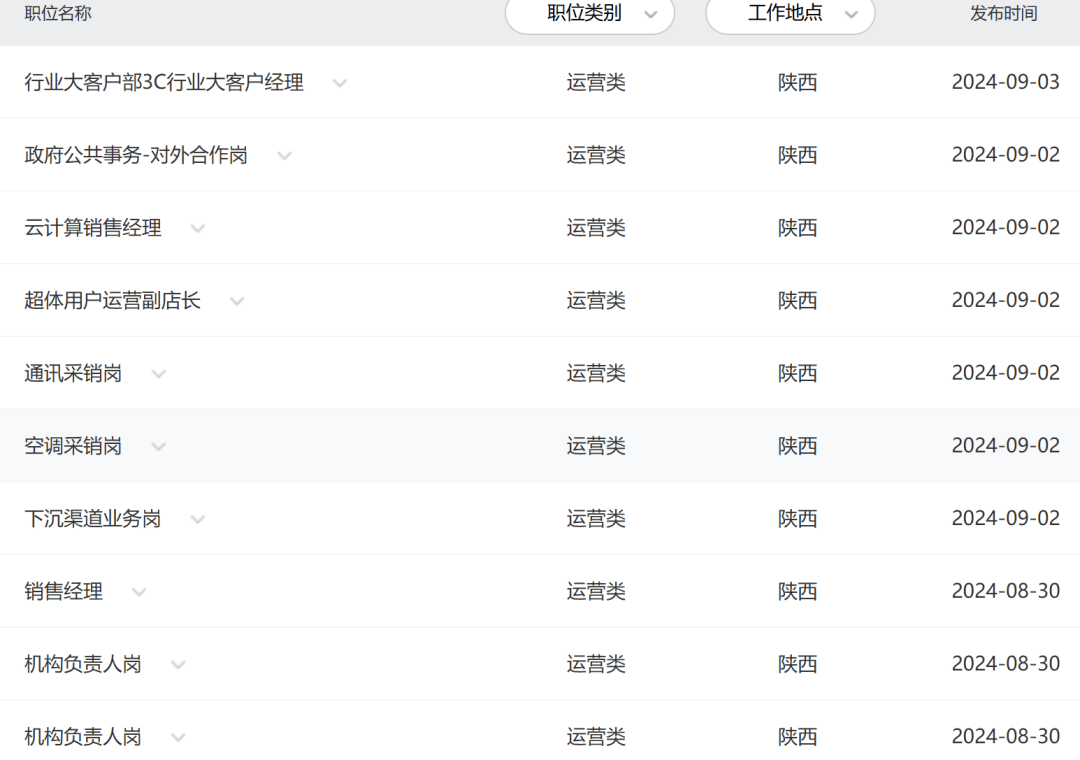The height and width of the screenshot is (760, 1080).
Task: Click the date 2024-09-03
Action: click(1005, 83)
